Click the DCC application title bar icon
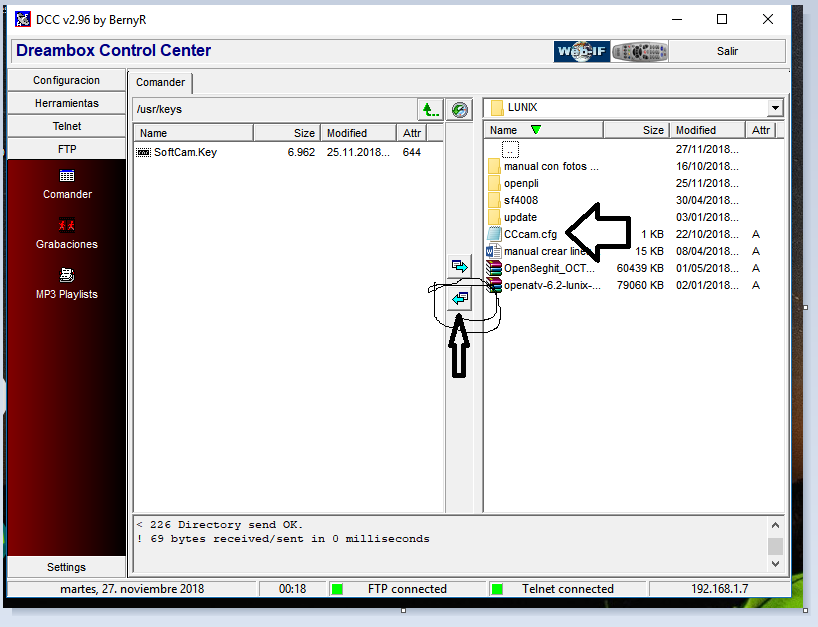This screenshot has height=627, width=818. pos(22,20)
